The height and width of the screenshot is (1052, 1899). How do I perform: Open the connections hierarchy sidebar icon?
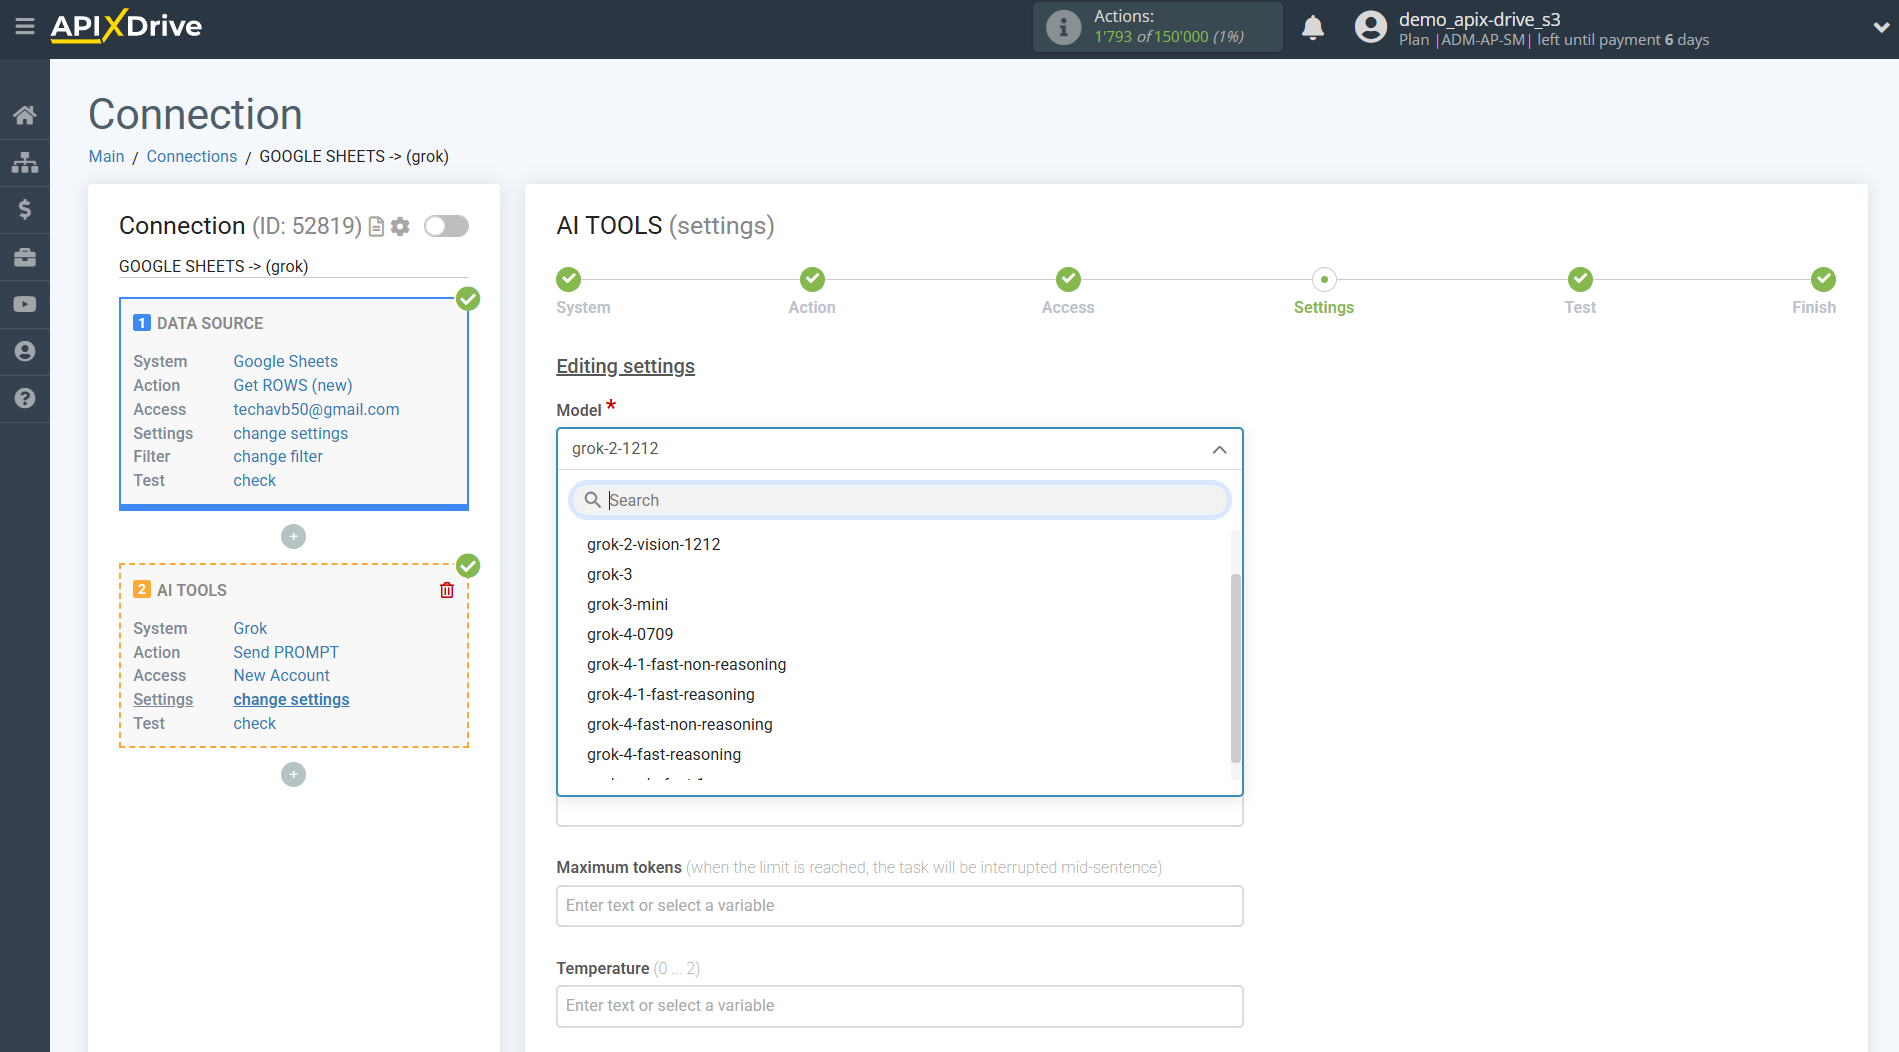(25, 162)
